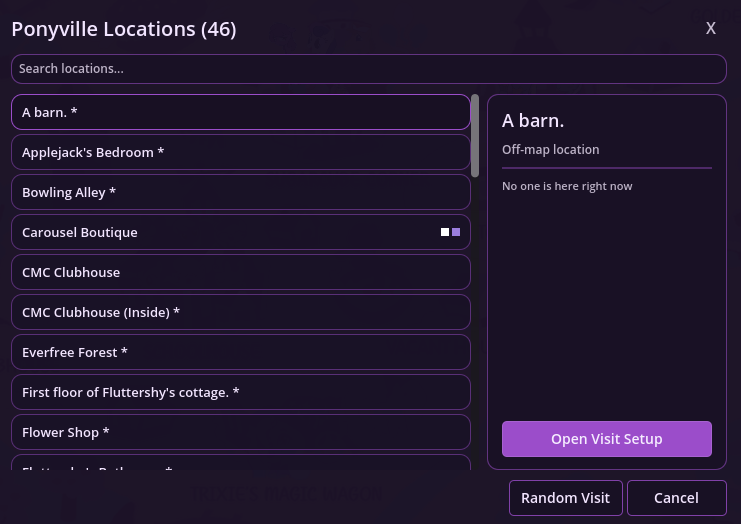This screenshot has height=524, width=741.
Task: Cancel the location selection dialog
Action: pos(676,498)
